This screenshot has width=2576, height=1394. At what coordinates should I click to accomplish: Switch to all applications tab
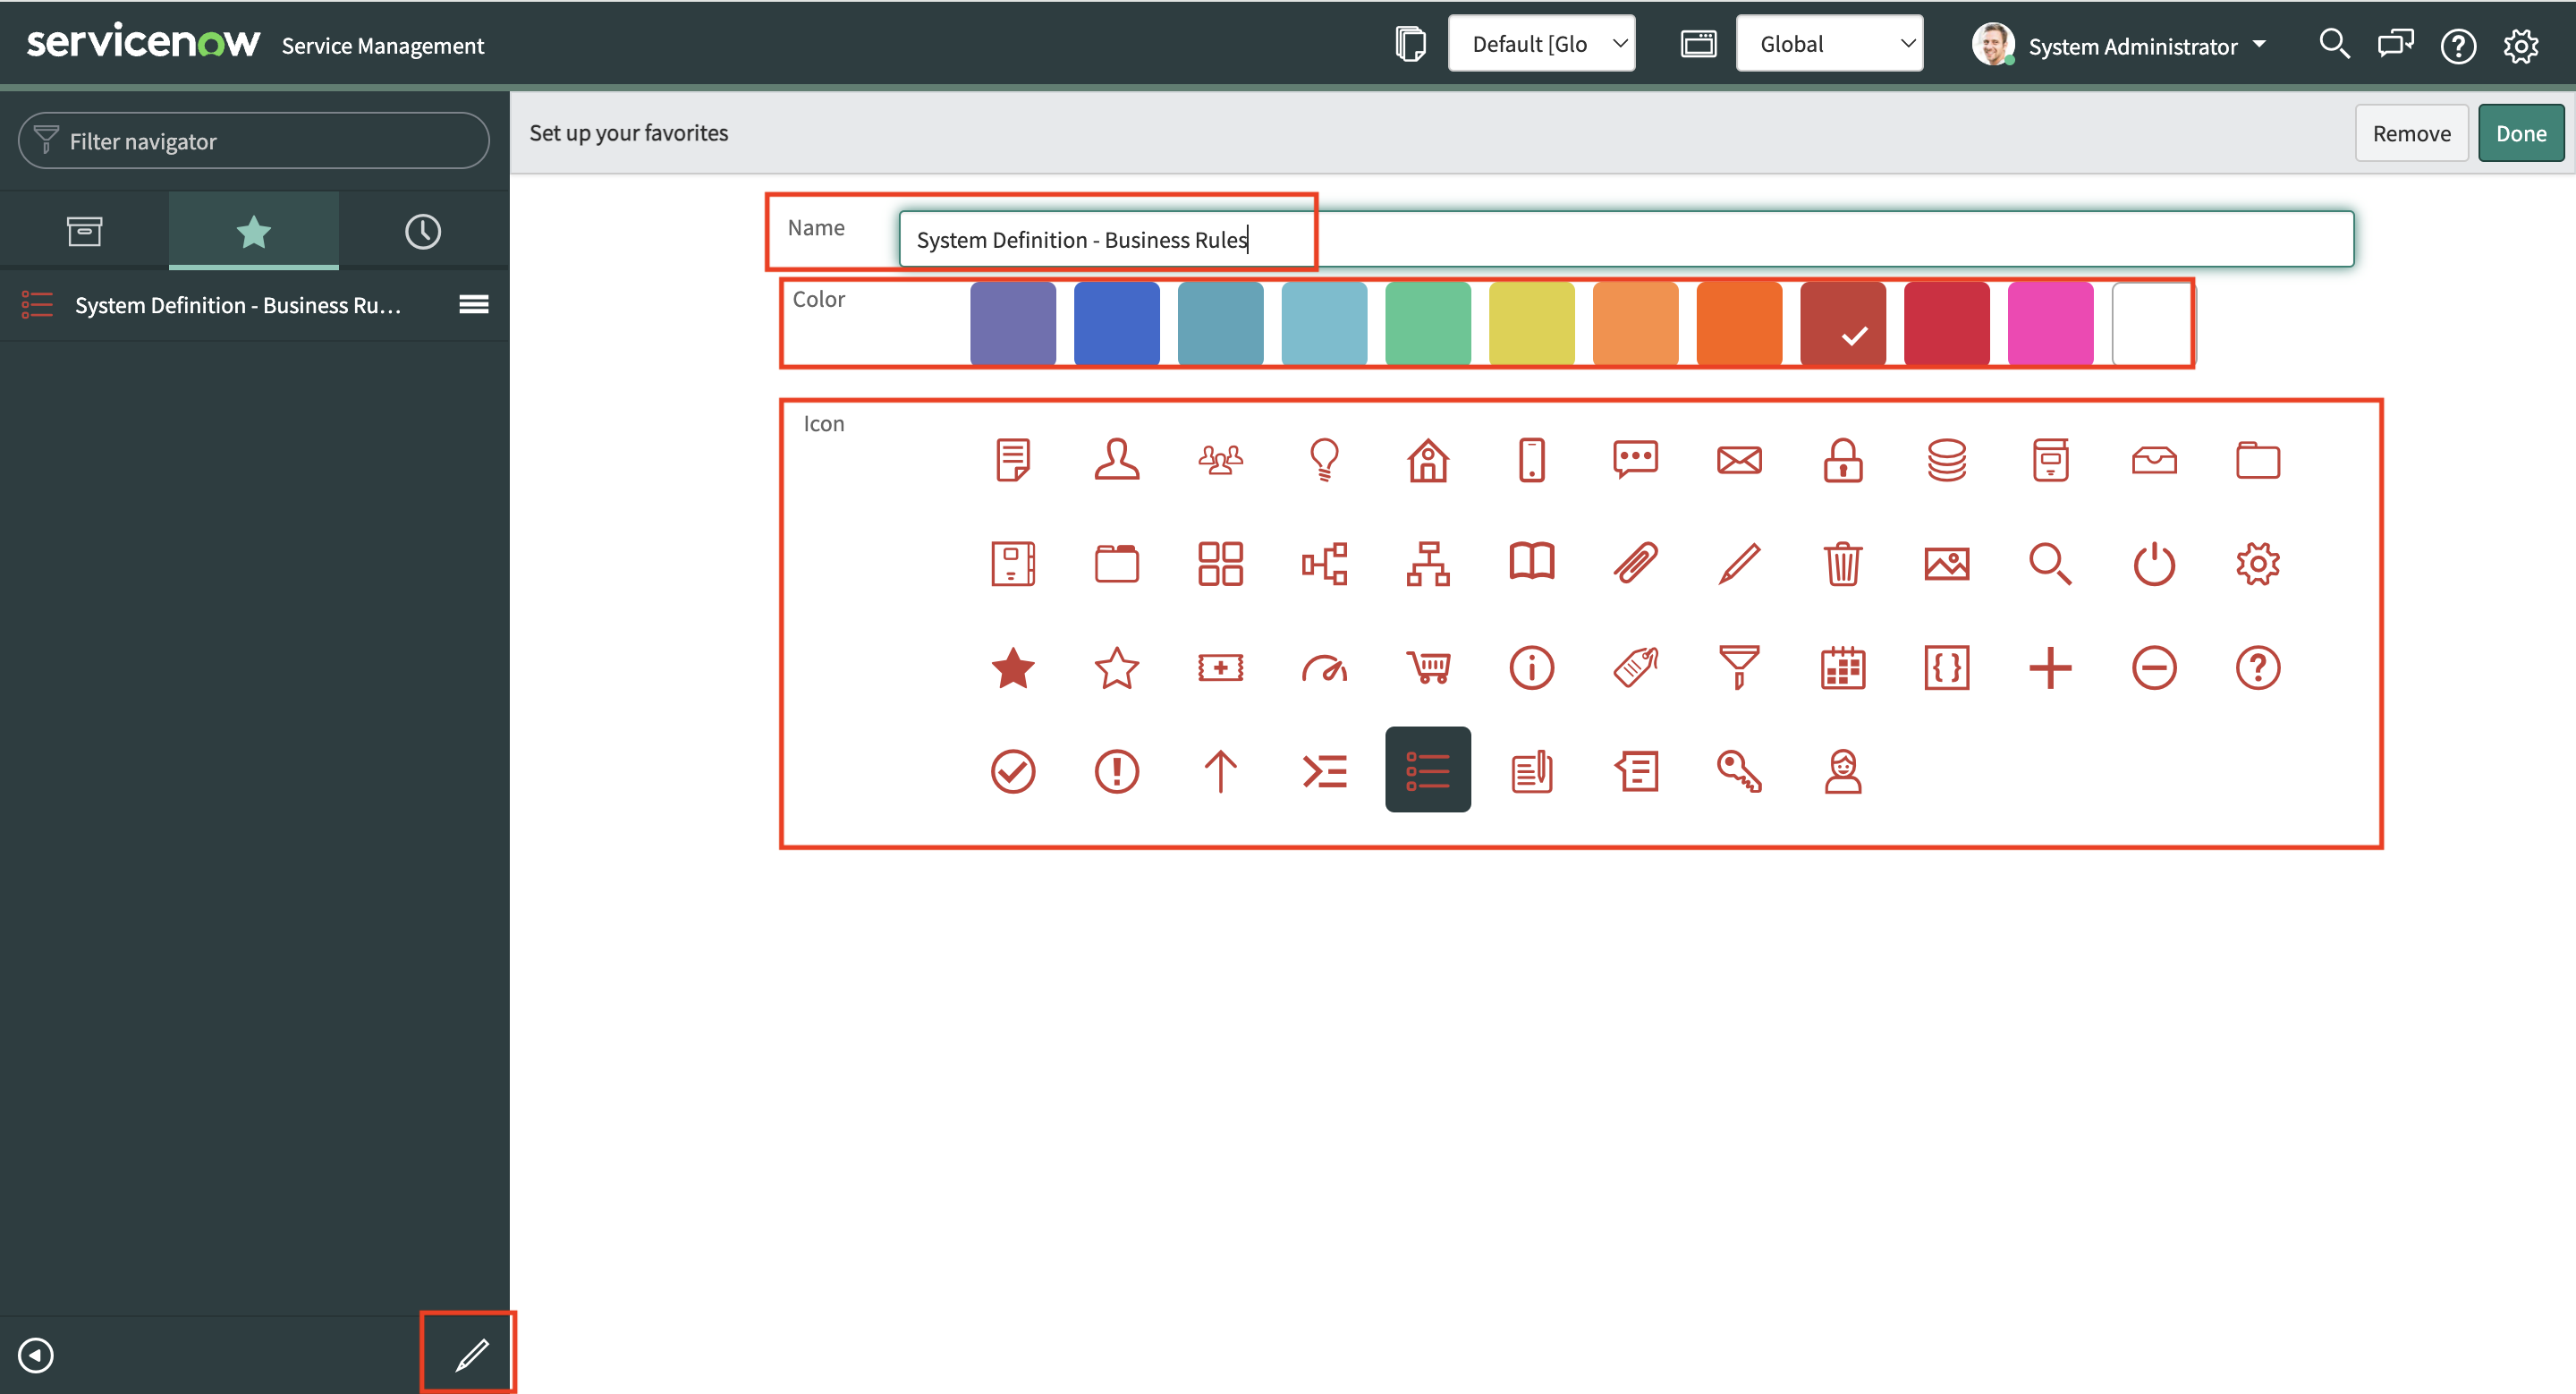[84, 232]
